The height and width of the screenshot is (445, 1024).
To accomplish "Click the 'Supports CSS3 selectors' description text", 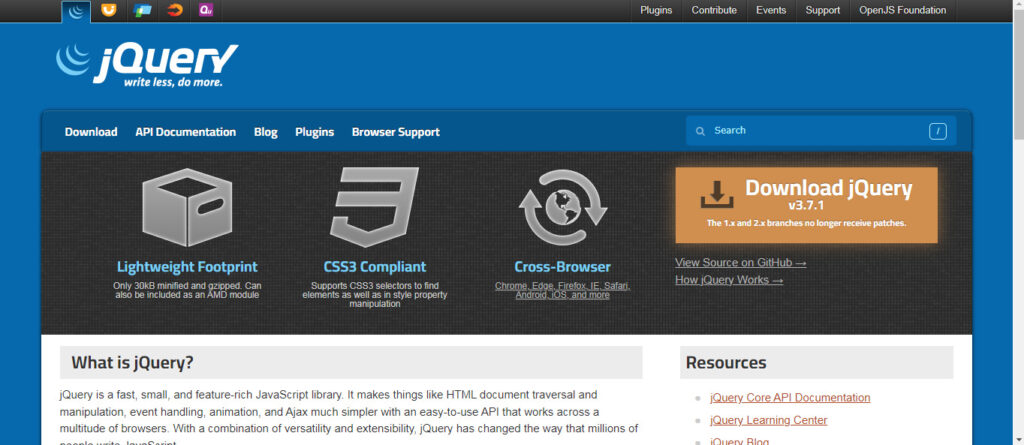I will (375, 295).
